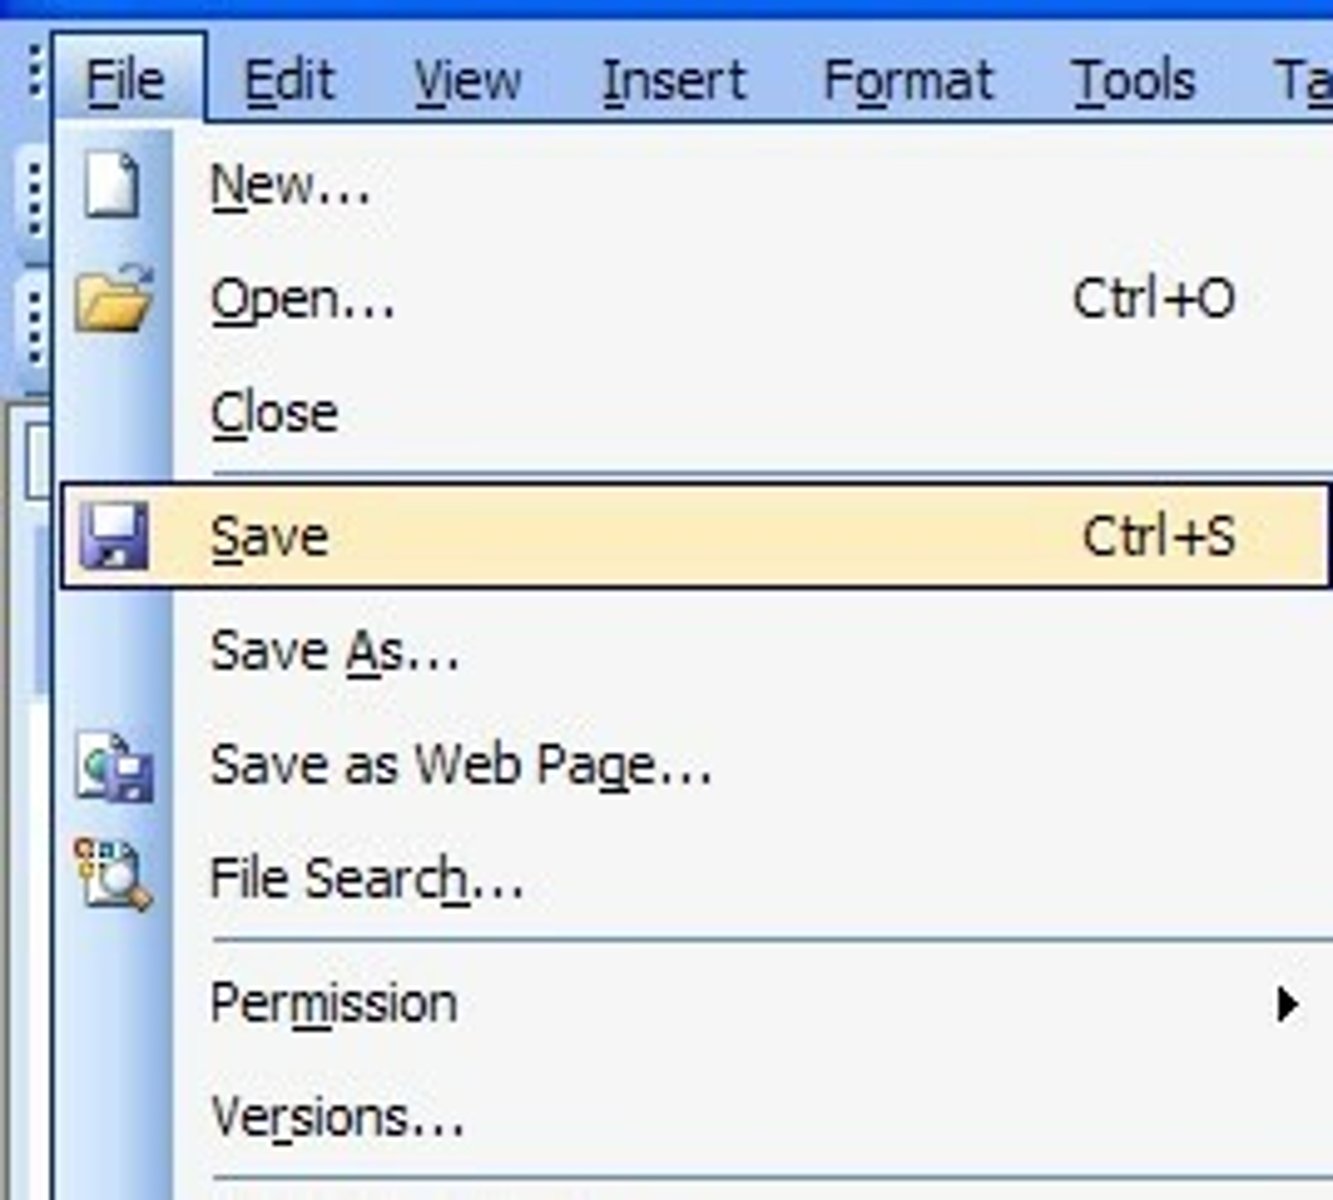Open the View menu
1333x1200 pixels.
(467, 80)
